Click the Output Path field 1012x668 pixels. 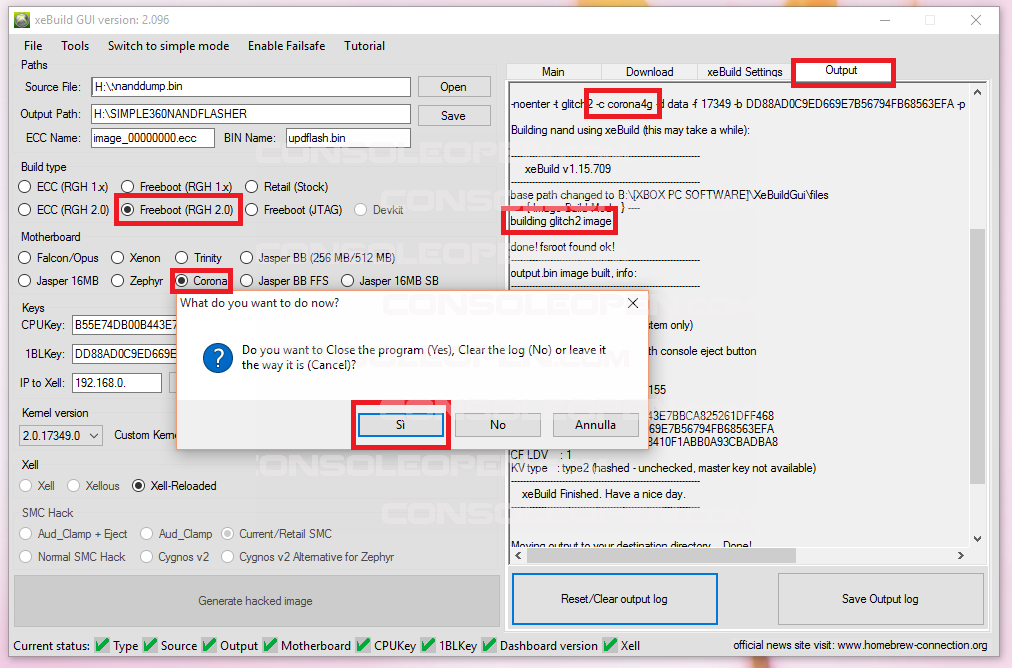[250, 114]
